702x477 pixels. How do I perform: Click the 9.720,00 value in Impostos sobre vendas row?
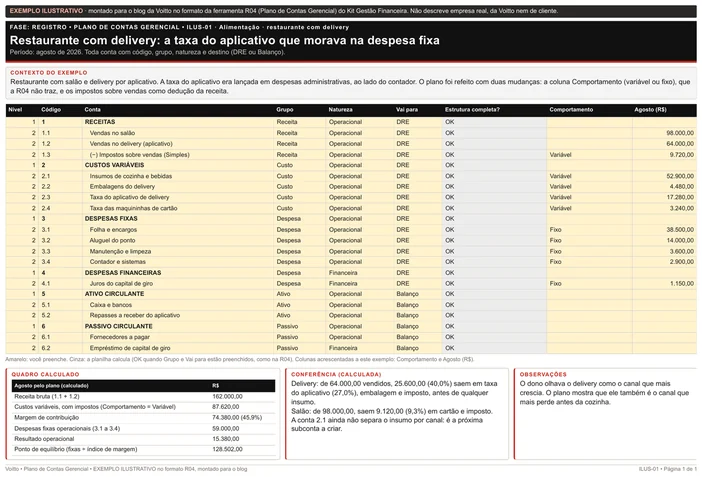[682, 155]
